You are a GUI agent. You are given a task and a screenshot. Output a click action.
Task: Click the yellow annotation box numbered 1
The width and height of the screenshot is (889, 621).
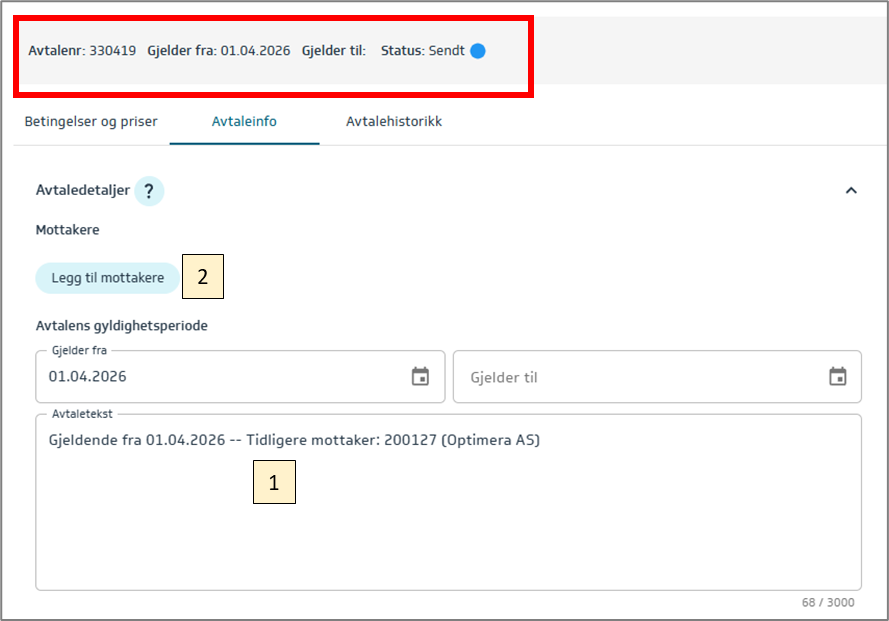274,482
